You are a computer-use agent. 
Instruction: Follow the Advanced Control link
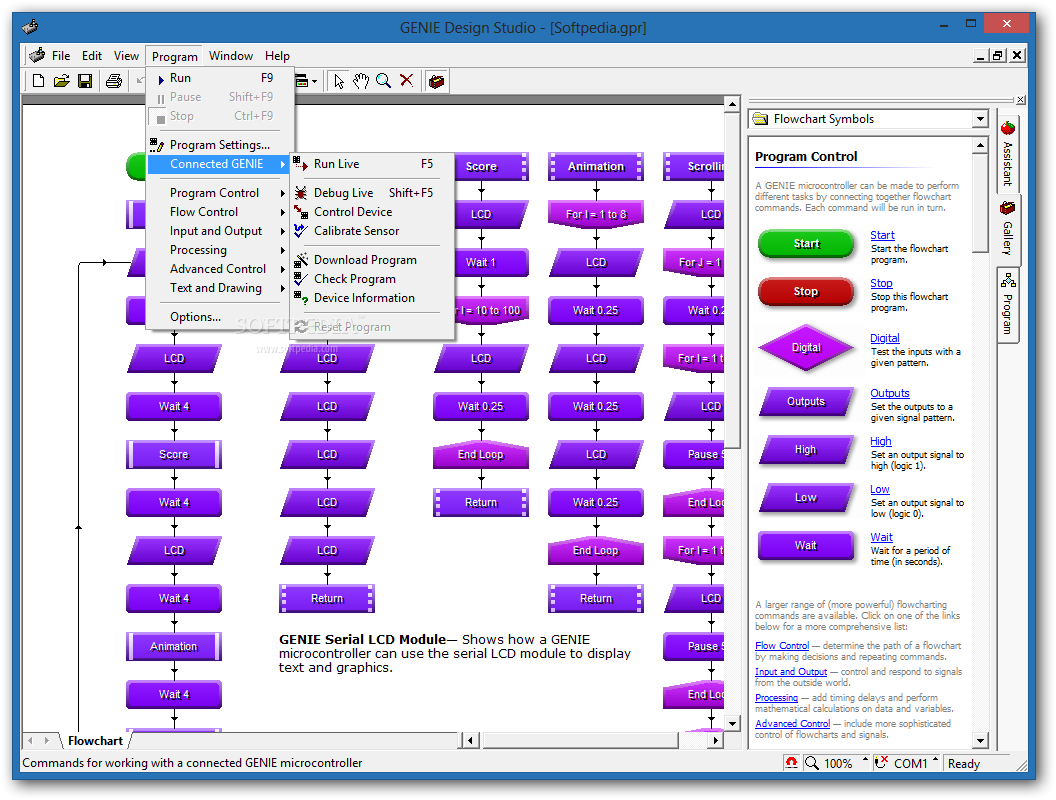click(792, 724)
